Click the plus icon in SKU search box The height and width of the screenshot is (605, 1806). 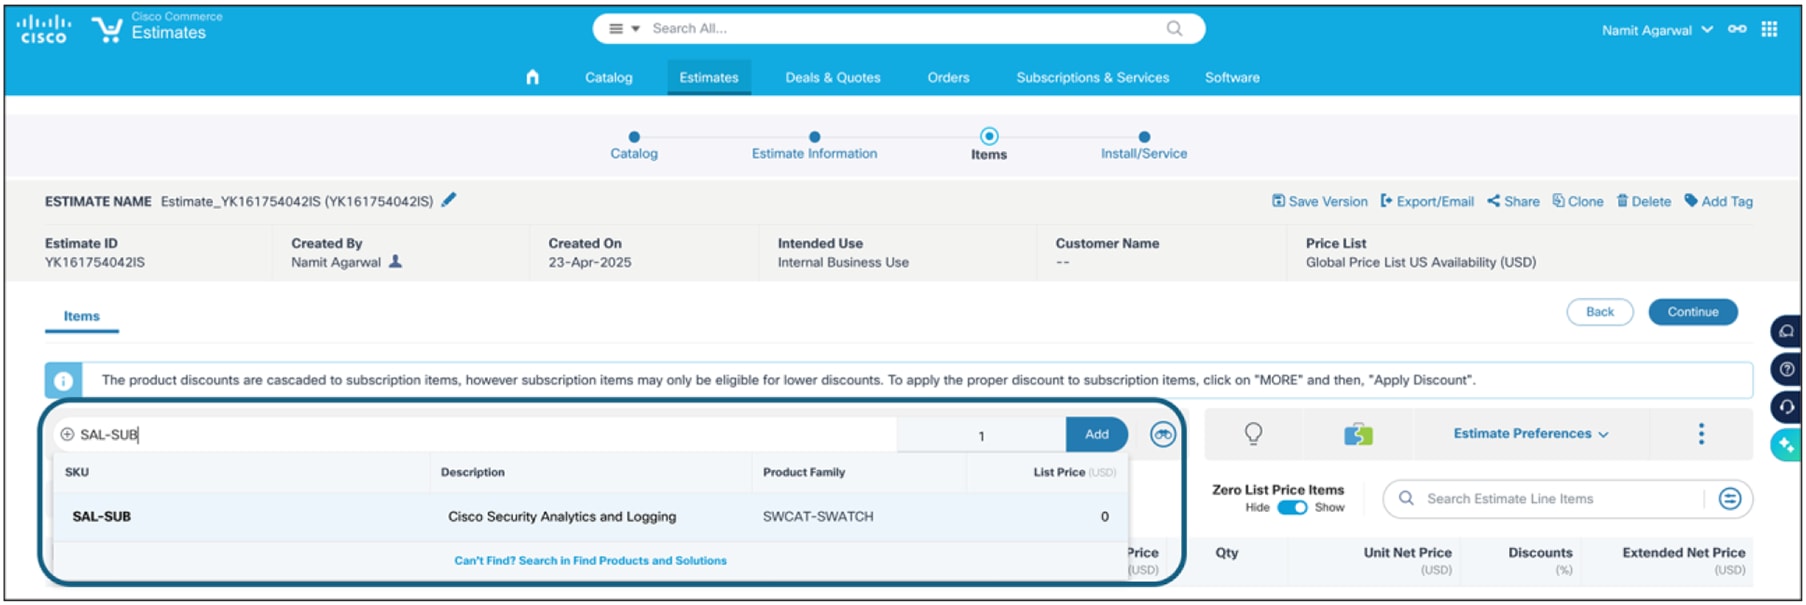click(67, 434)
